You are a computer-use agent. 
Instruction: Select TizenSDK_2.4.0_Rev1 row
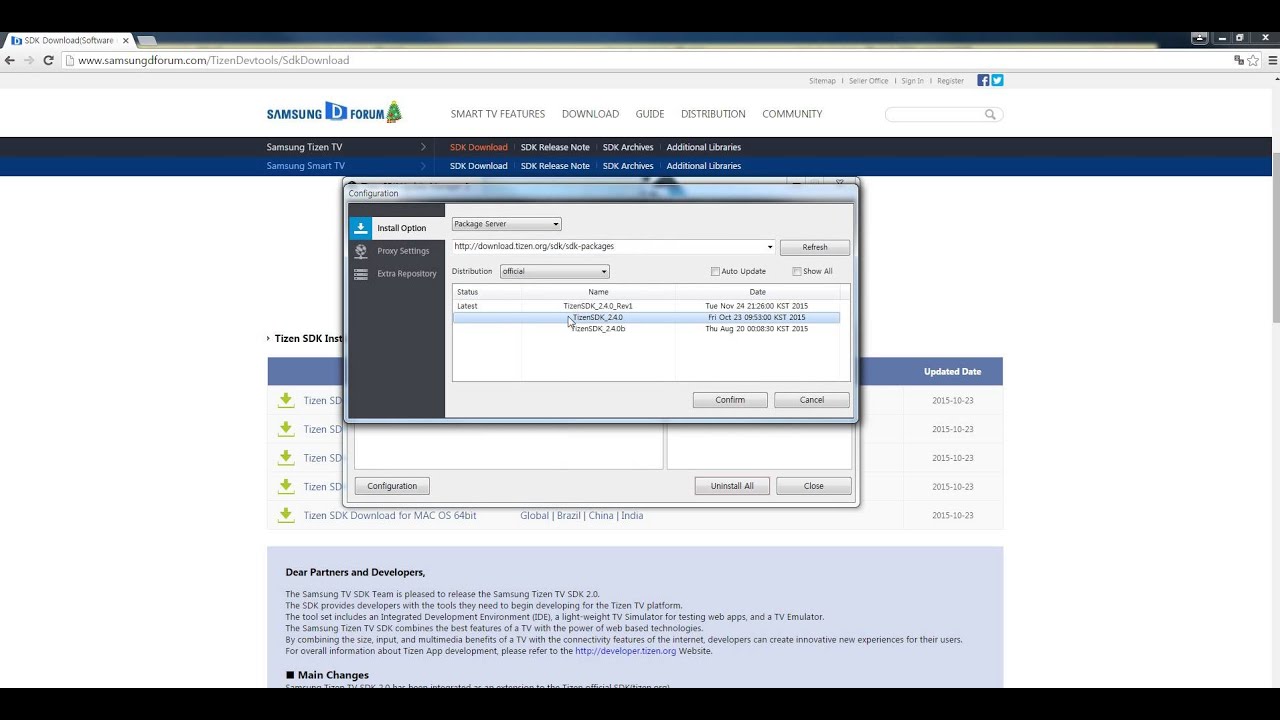point(646,306)
